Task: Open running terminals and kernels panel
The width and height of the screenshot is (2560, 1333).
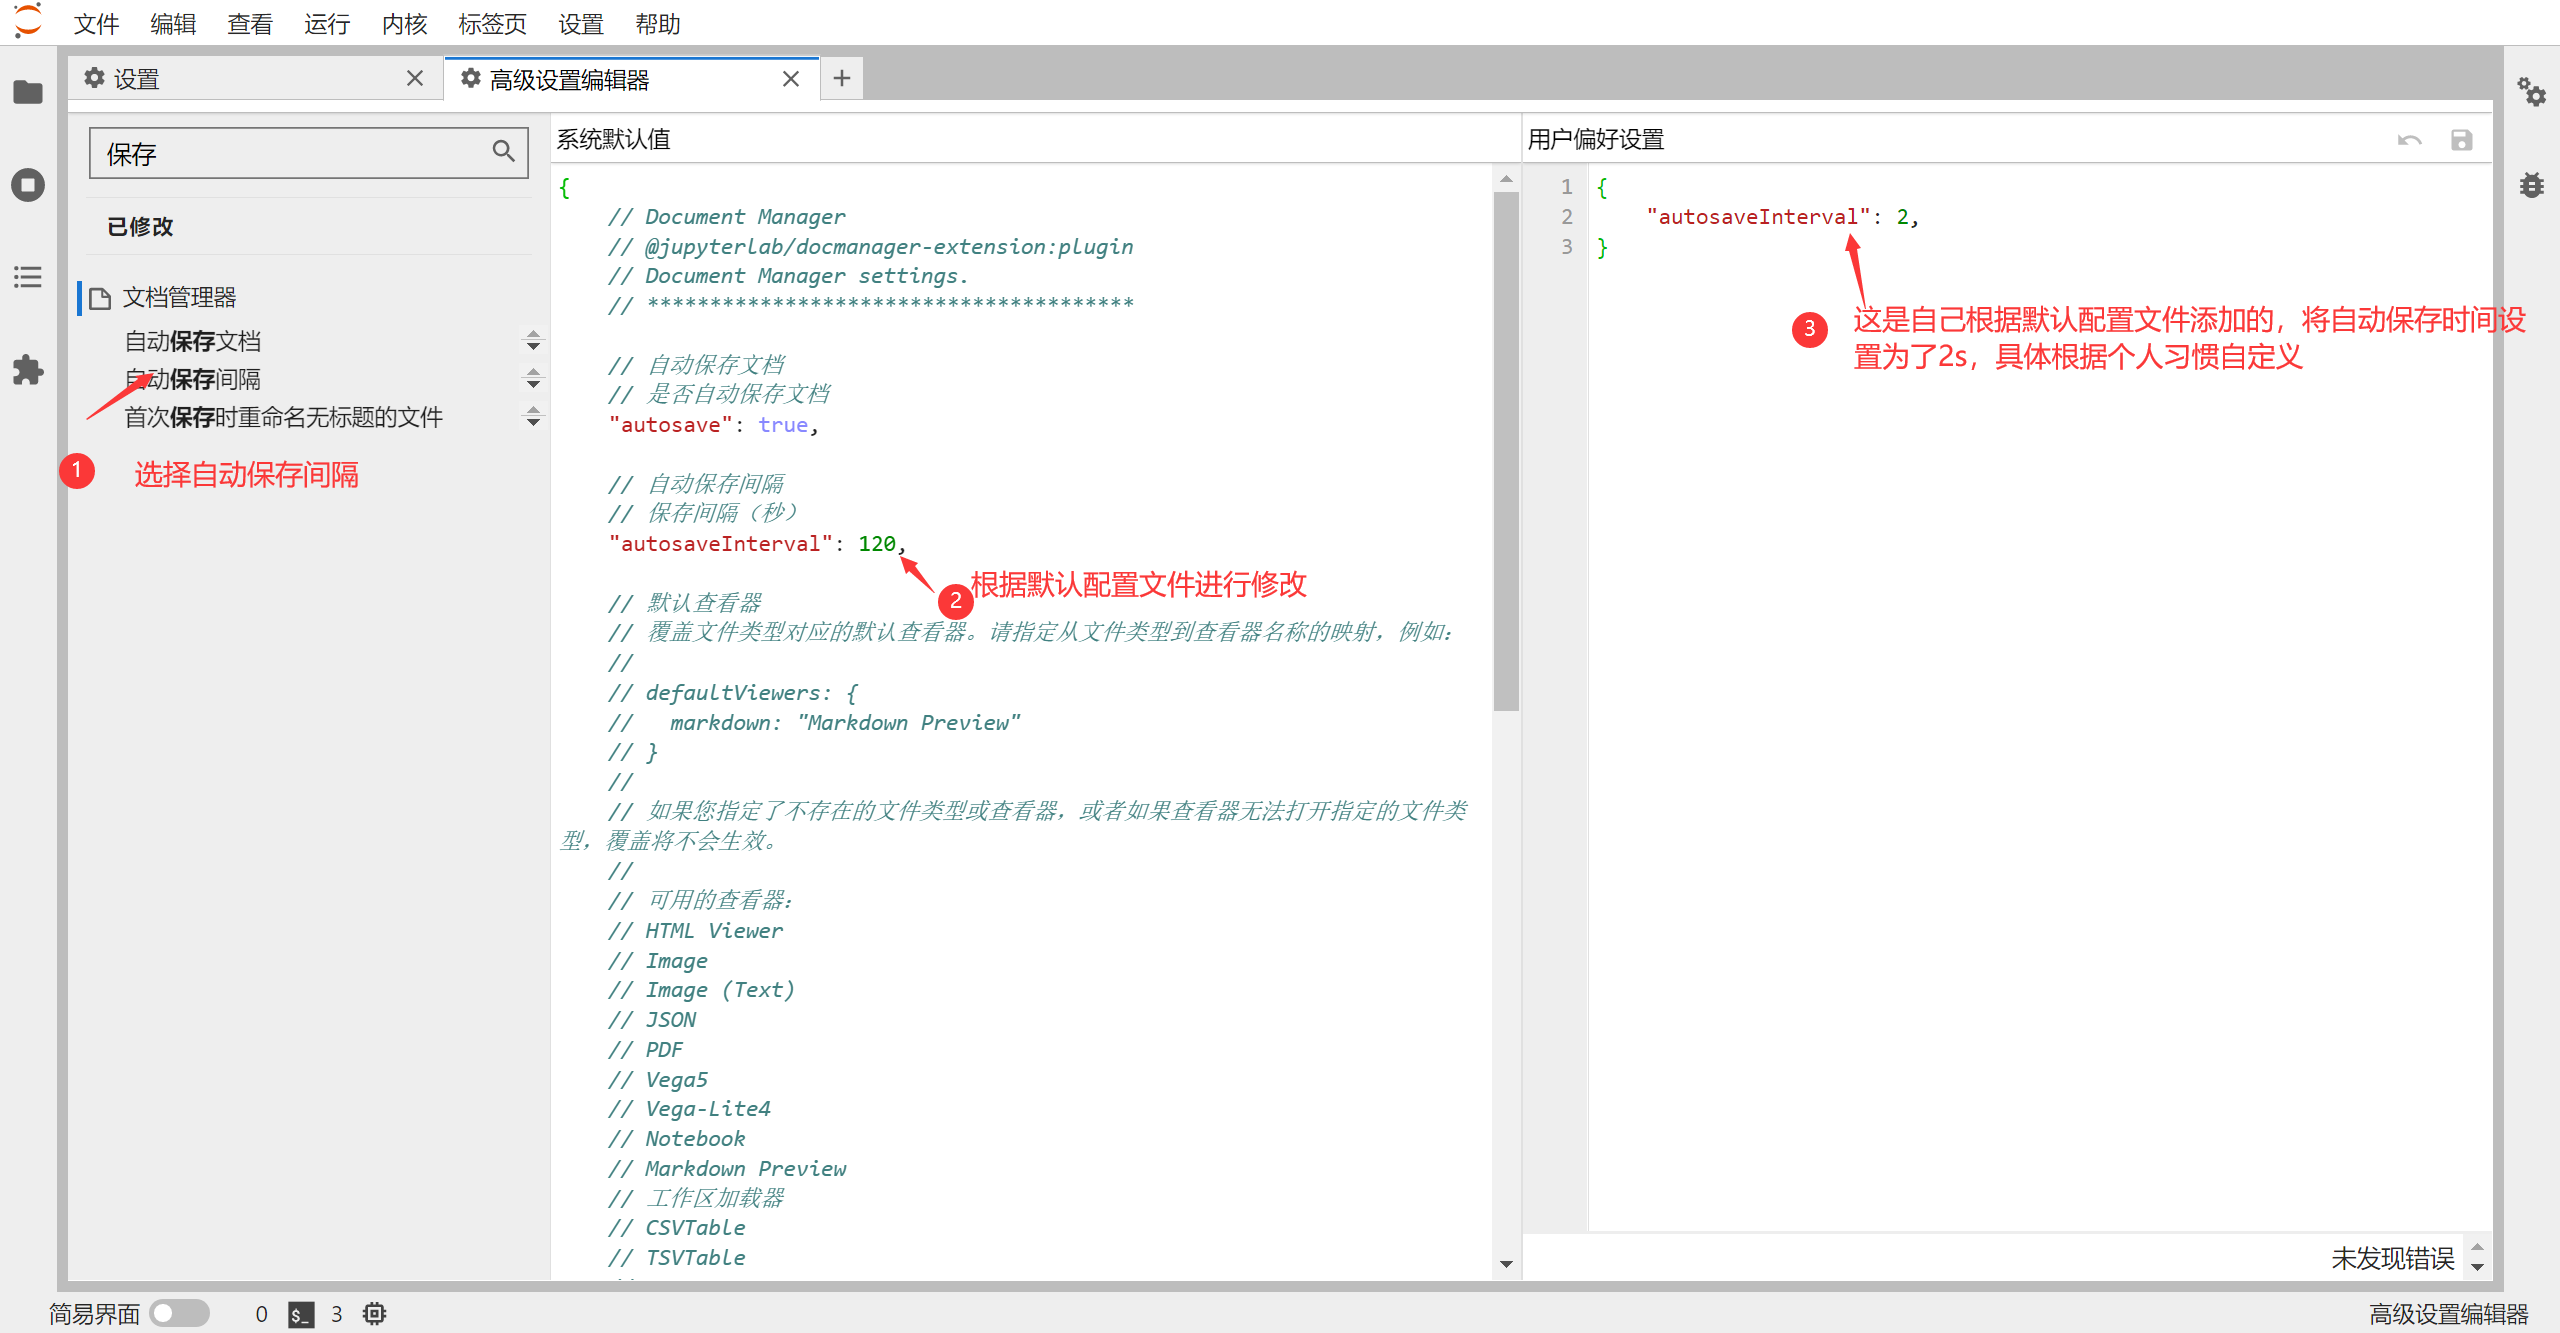Action: [28, 185]
